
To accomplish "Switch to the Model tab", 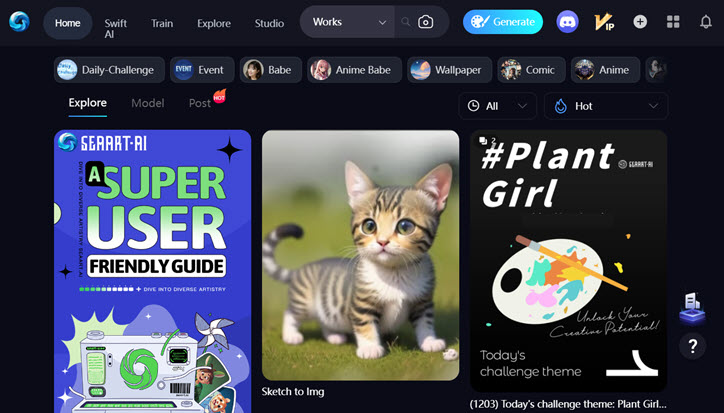I will coord(148,103).
